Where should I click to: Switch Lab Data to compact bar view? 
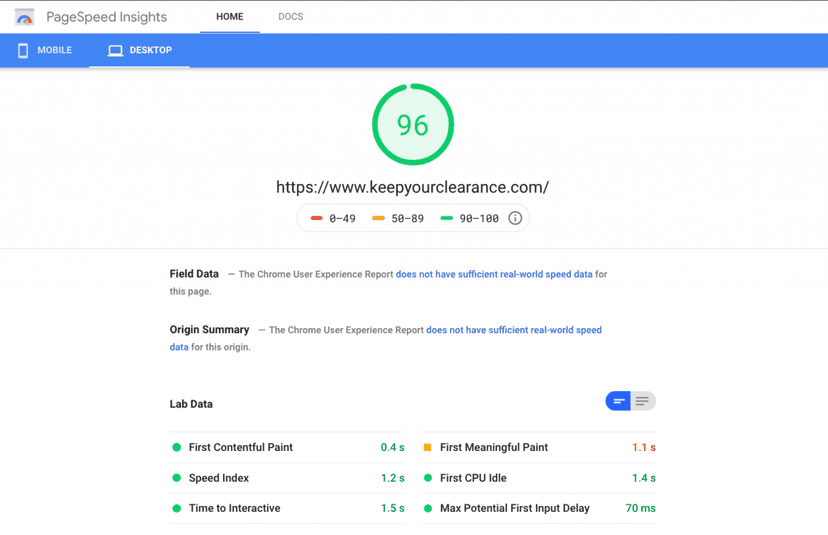618,401
